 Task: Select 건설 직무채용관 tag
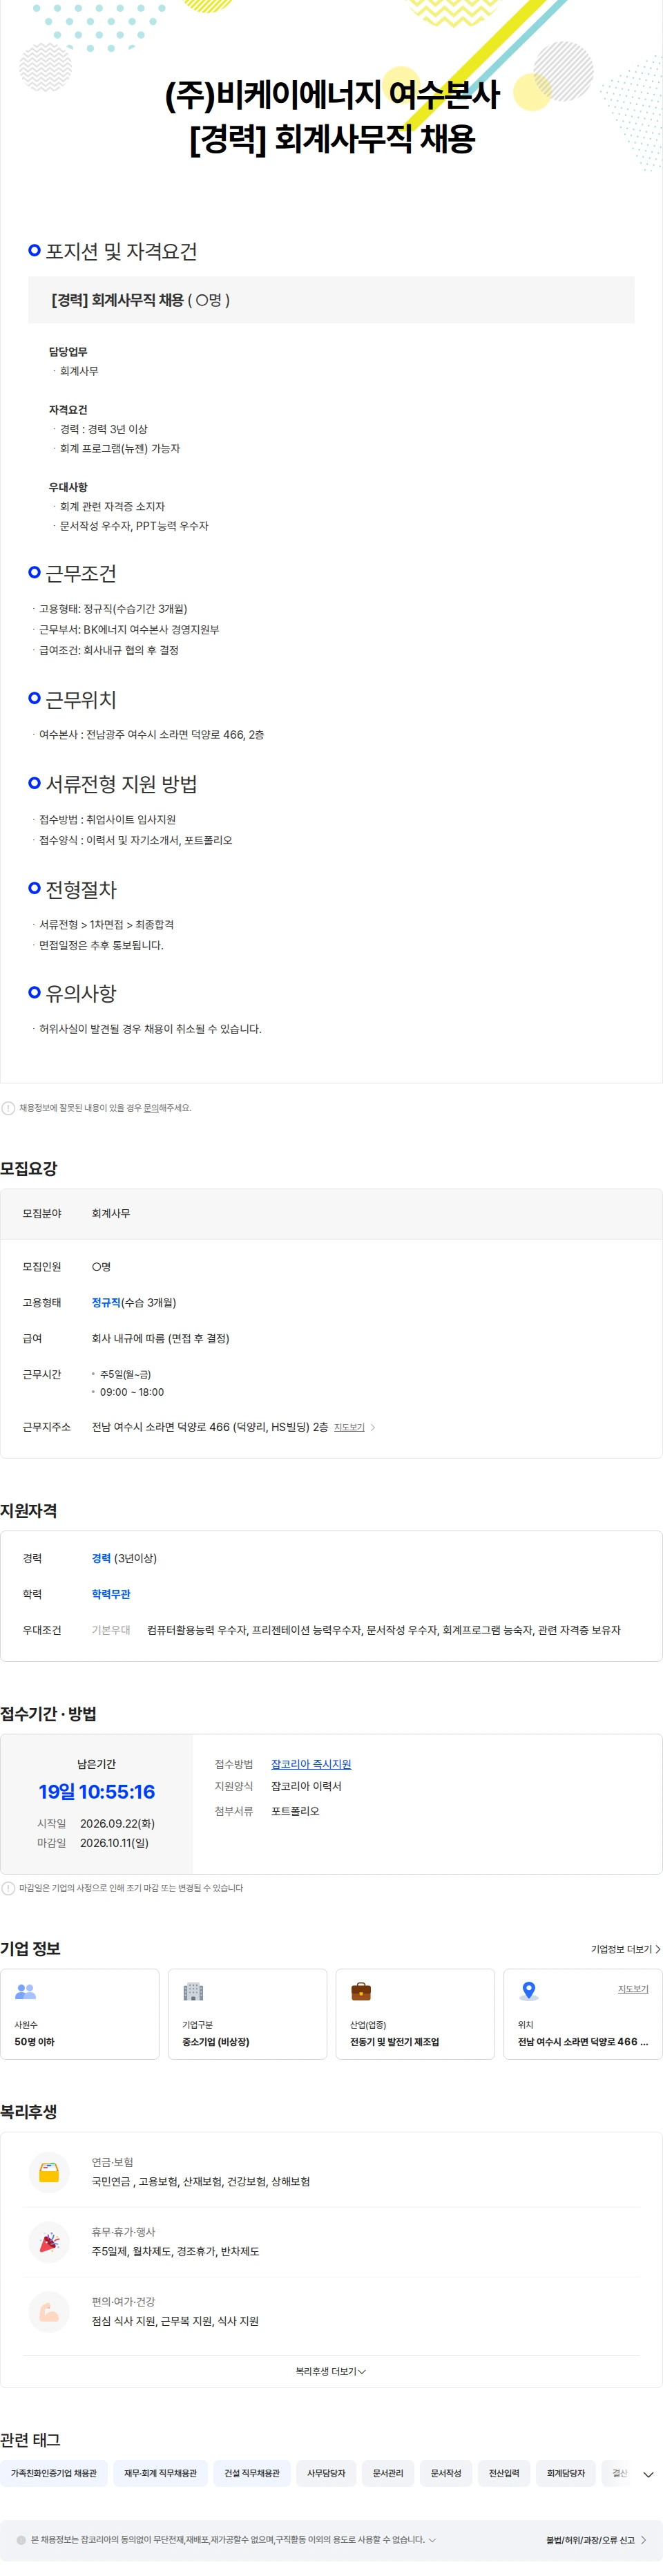pos(252,2474)
